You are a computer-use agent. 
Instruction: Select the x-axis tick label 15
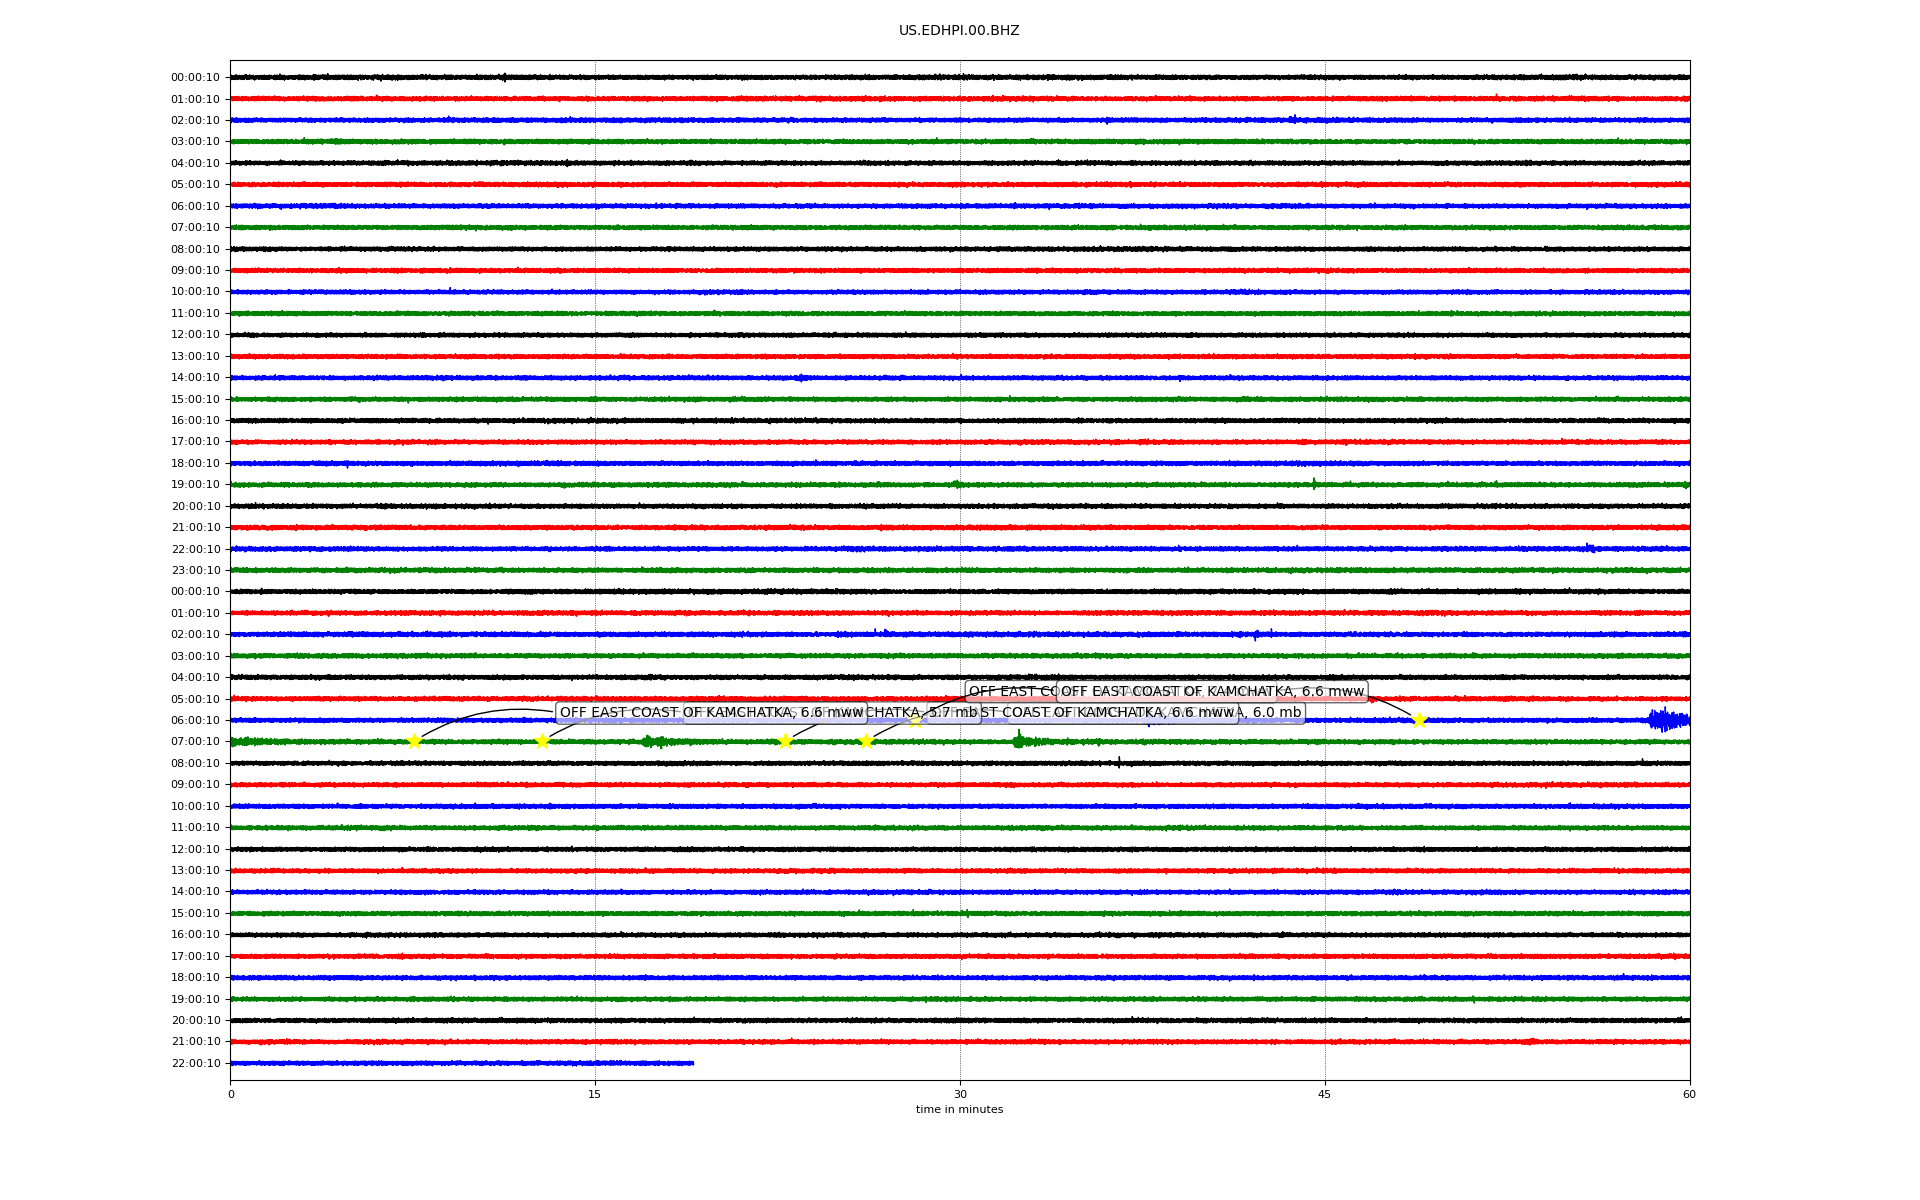pos(595,1094)
